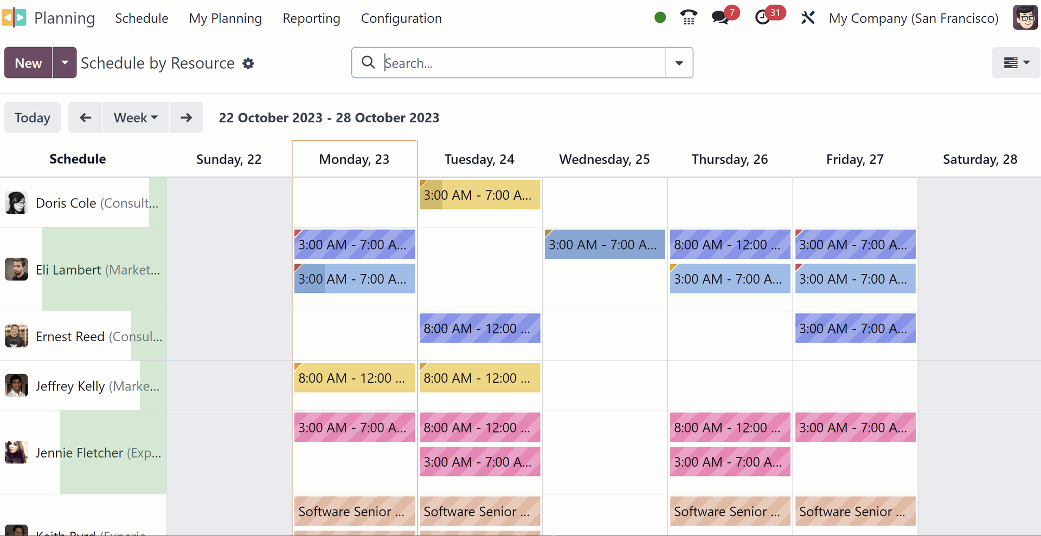Image resolution: width=1041 pixels, height=536 pixels.
Task: Go to previous week using the left arrow
Action: click(x=85, y=117)
